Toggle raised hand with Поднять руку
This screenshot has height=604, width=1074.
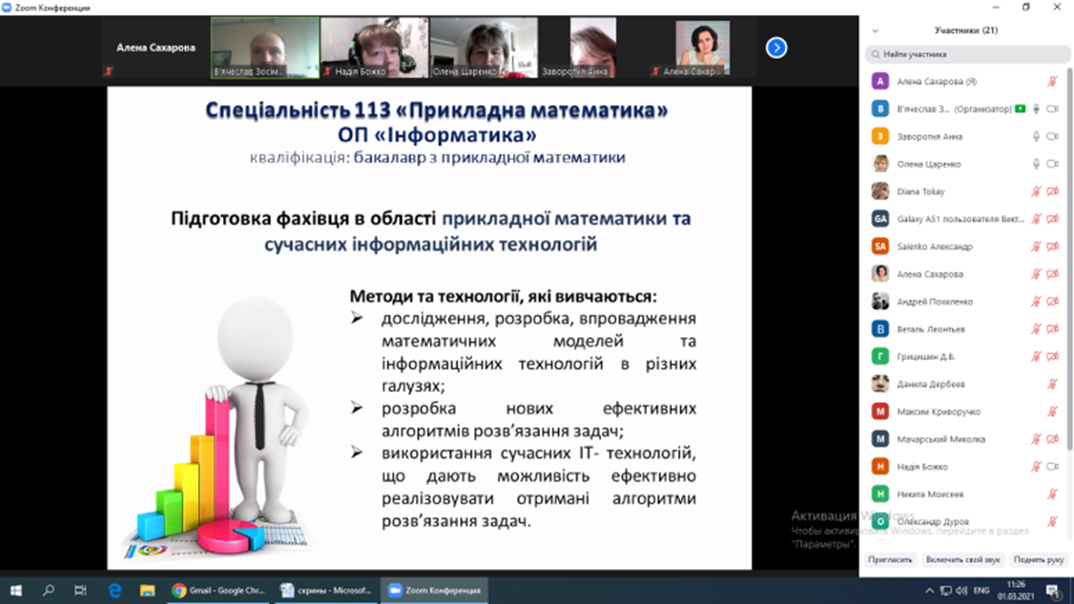coord(1038,560)
